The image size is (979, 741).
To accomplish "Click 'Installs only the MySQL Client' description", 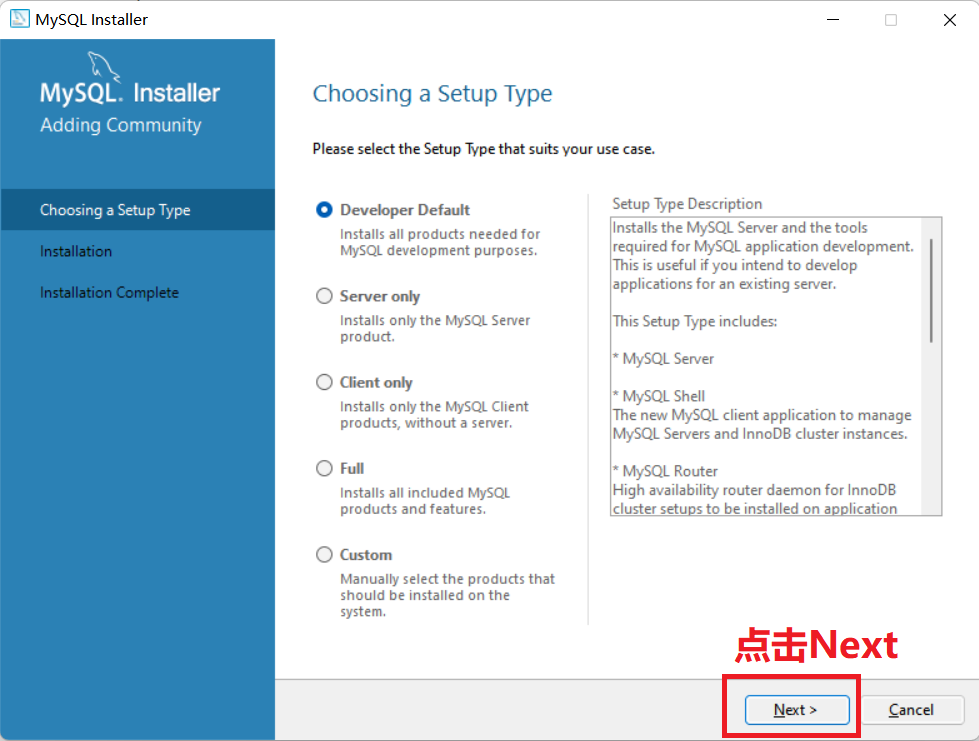I will (x=434, y=415).
